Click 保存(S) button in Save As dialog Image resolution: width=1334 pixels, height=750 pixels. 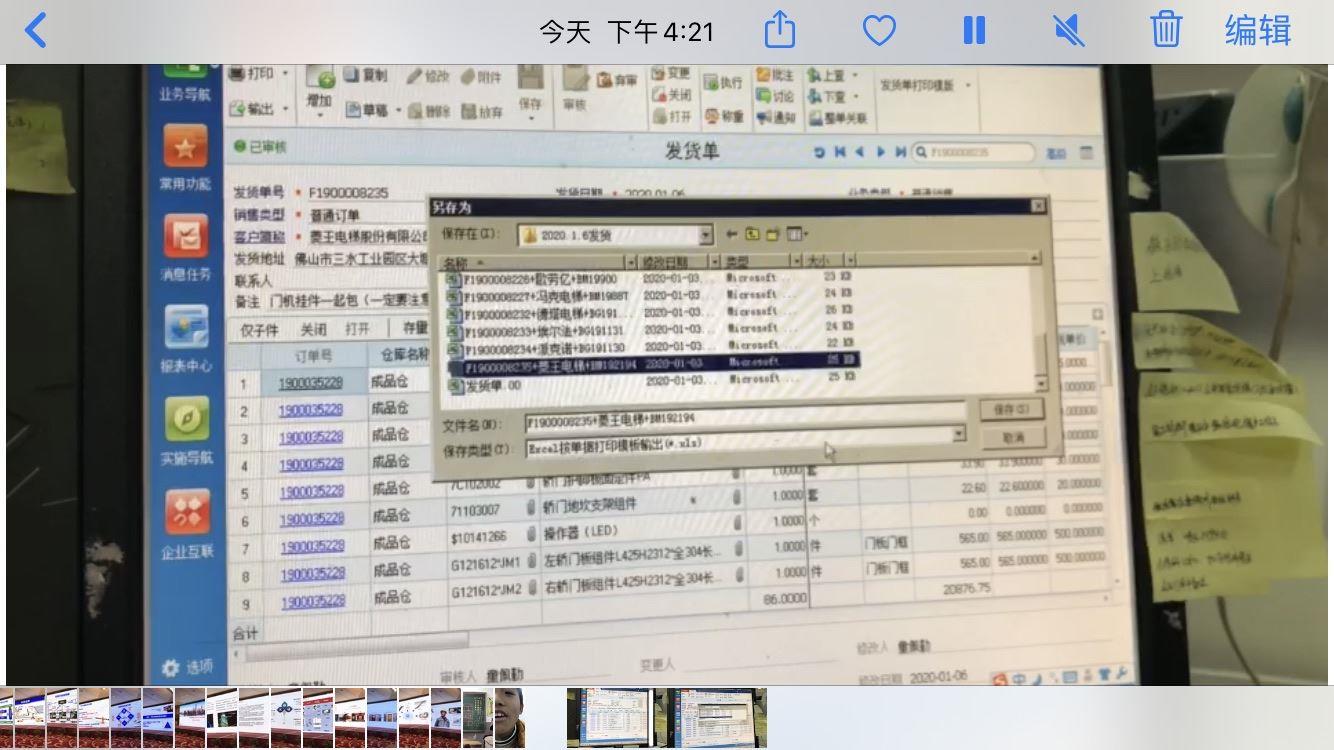[x=1011, y=410]
